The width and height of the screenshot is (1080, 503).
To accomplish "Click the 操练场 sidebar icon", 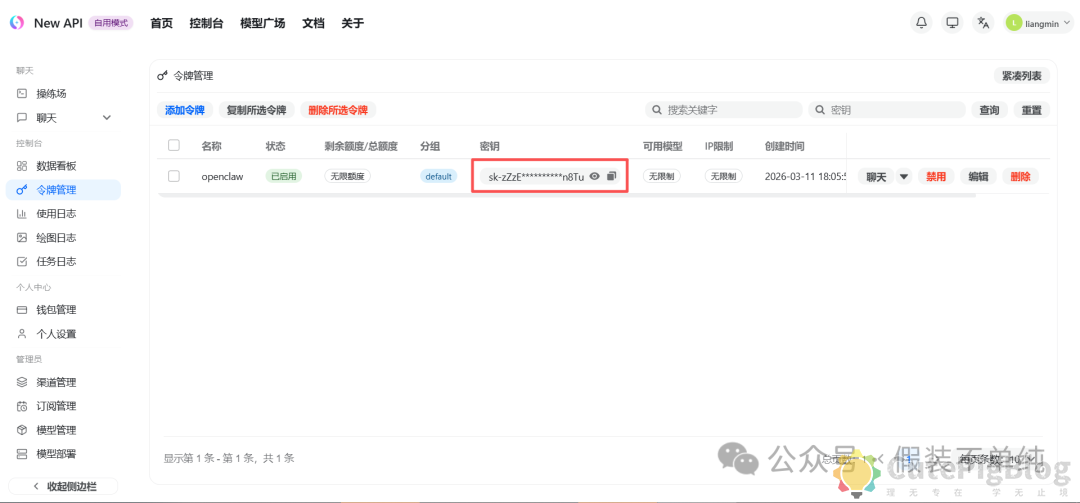I will coord(22,94).
